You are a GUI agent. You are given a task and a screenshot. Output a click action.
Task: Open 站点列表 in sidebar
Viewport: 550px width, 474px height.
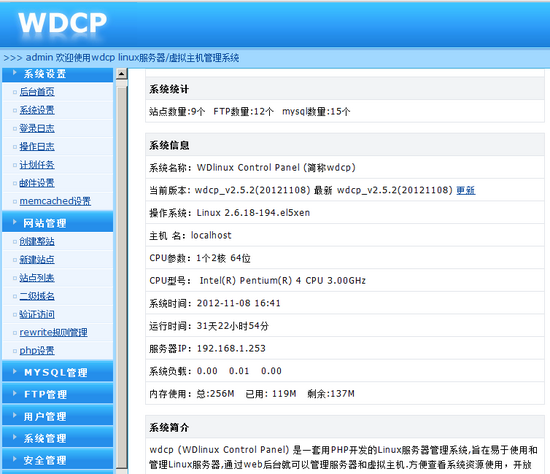37,278
